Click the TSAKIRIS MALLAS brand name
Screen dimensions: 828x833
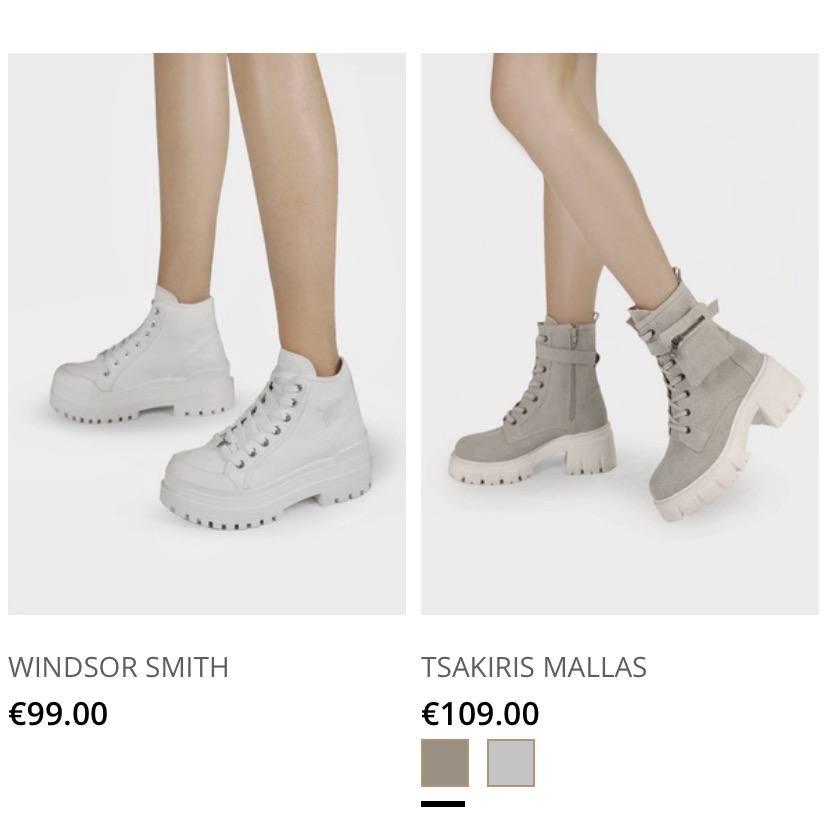point(534,667)
